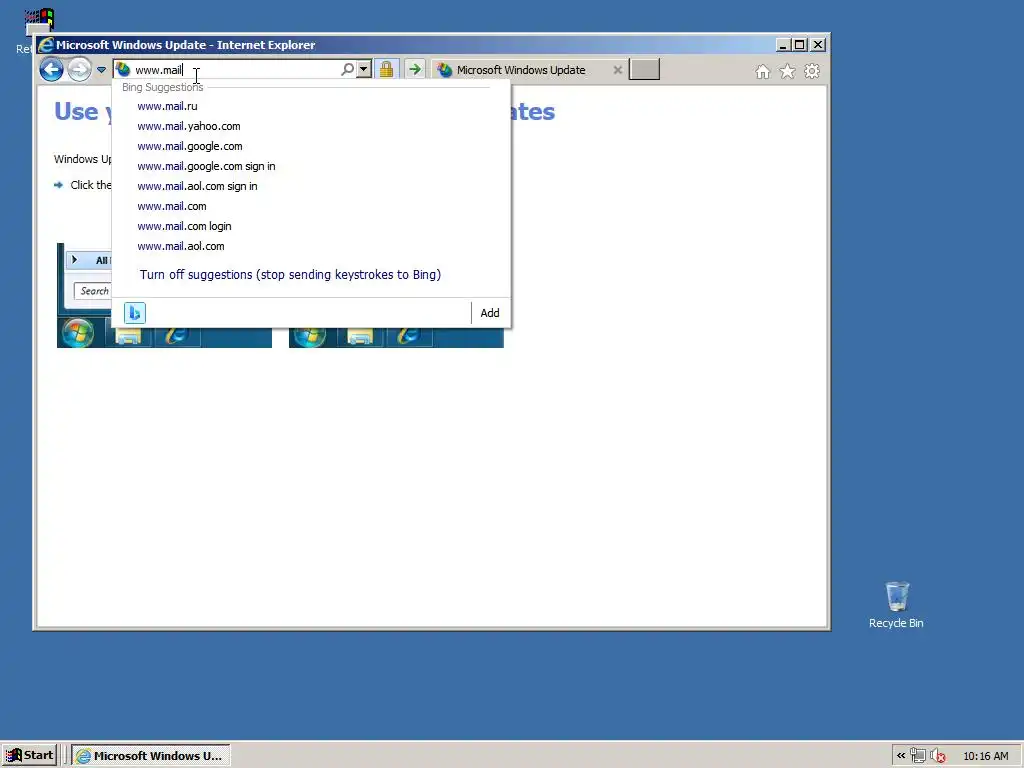The height and width of the screenshot is (768, 1024).
Task: Select the Microsoft Windows Update tab
Action: coord(520,70)
